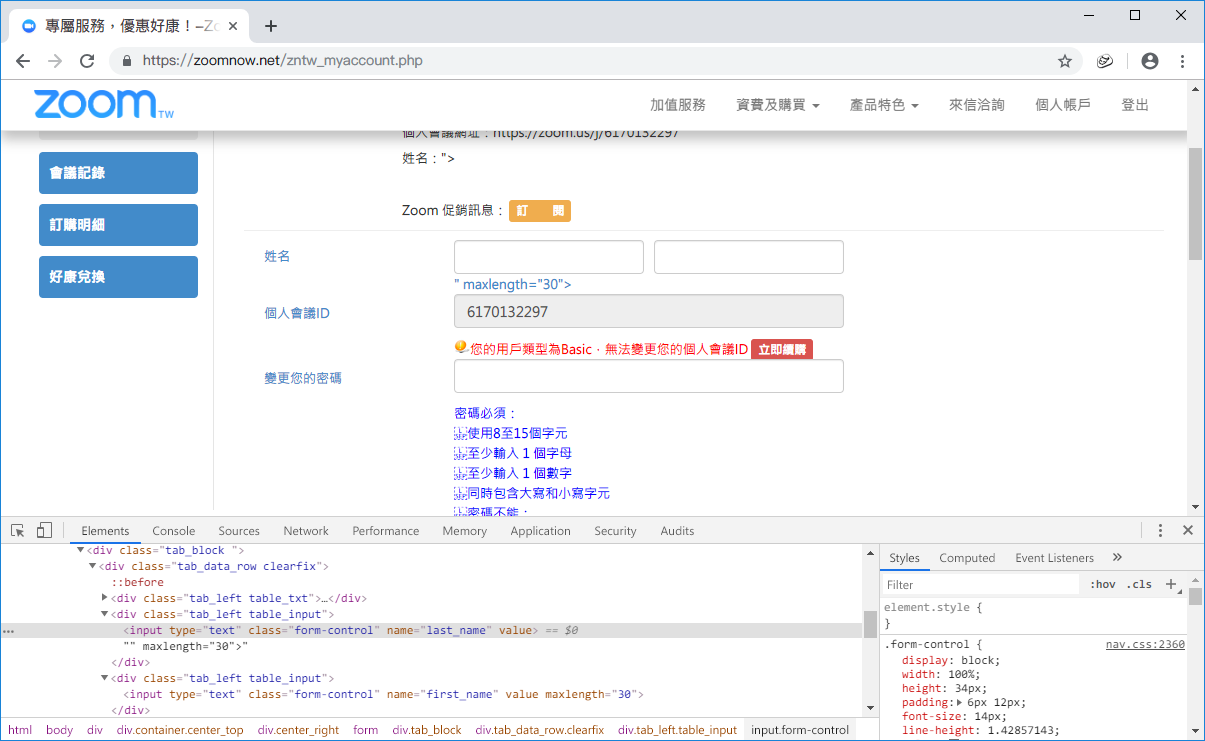Select the input first_name DOM line
1205x741 pixels.
point(383,694)
